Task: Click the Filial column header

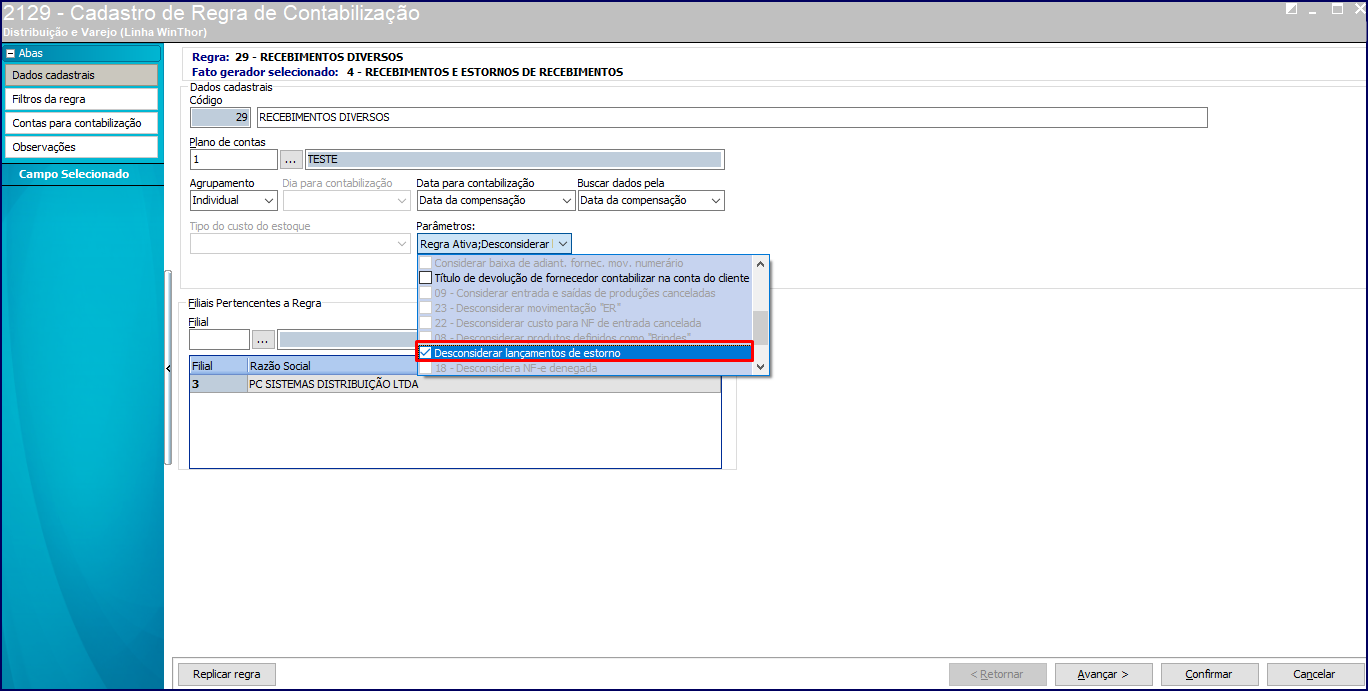Action: (x=218, y=366)
